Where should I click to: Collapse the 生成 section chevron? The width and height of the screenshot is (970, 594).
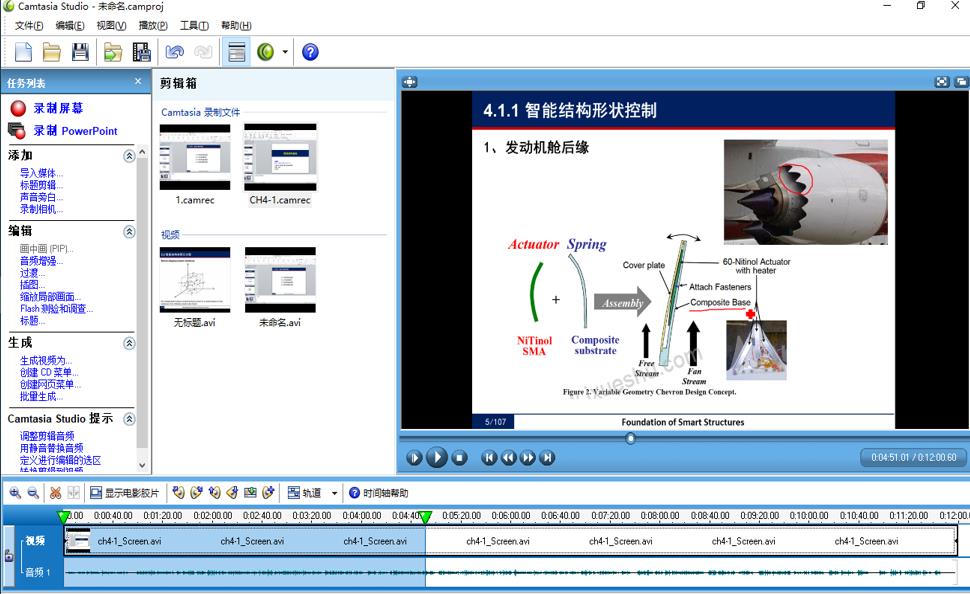(x=129, y=343)
